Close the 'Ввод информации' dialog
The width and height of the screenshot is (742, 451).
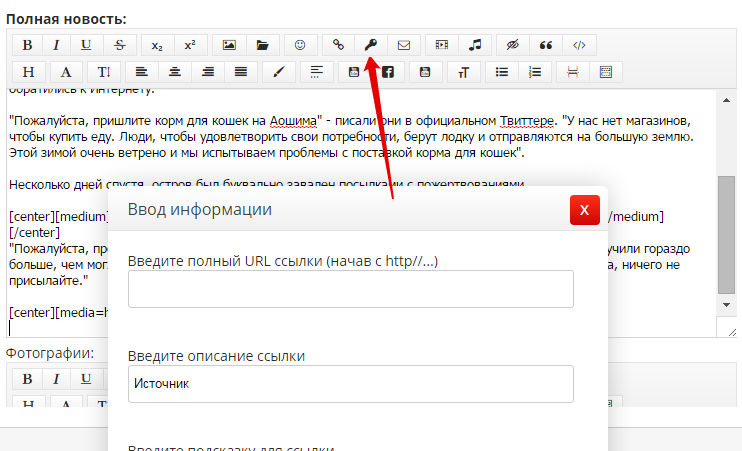coord(584,211)
